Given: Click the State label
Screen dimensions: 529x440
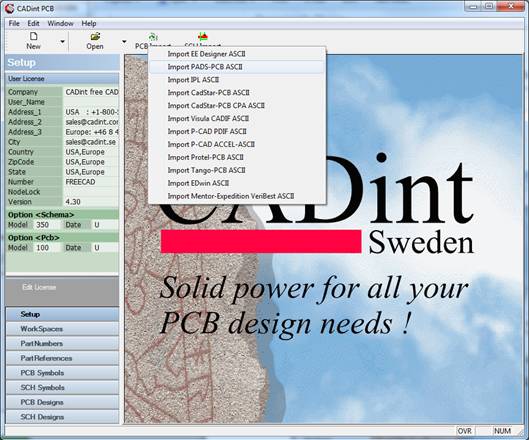Looking at the screenshot, I should (17, 172).
